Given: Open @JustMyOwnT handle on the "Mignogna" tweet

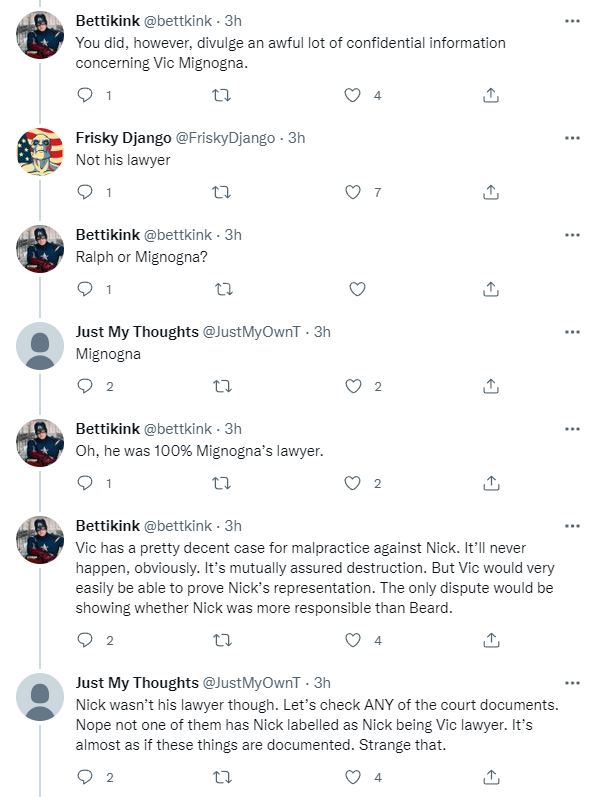Looking at the screenshot, I should [252, 332].
